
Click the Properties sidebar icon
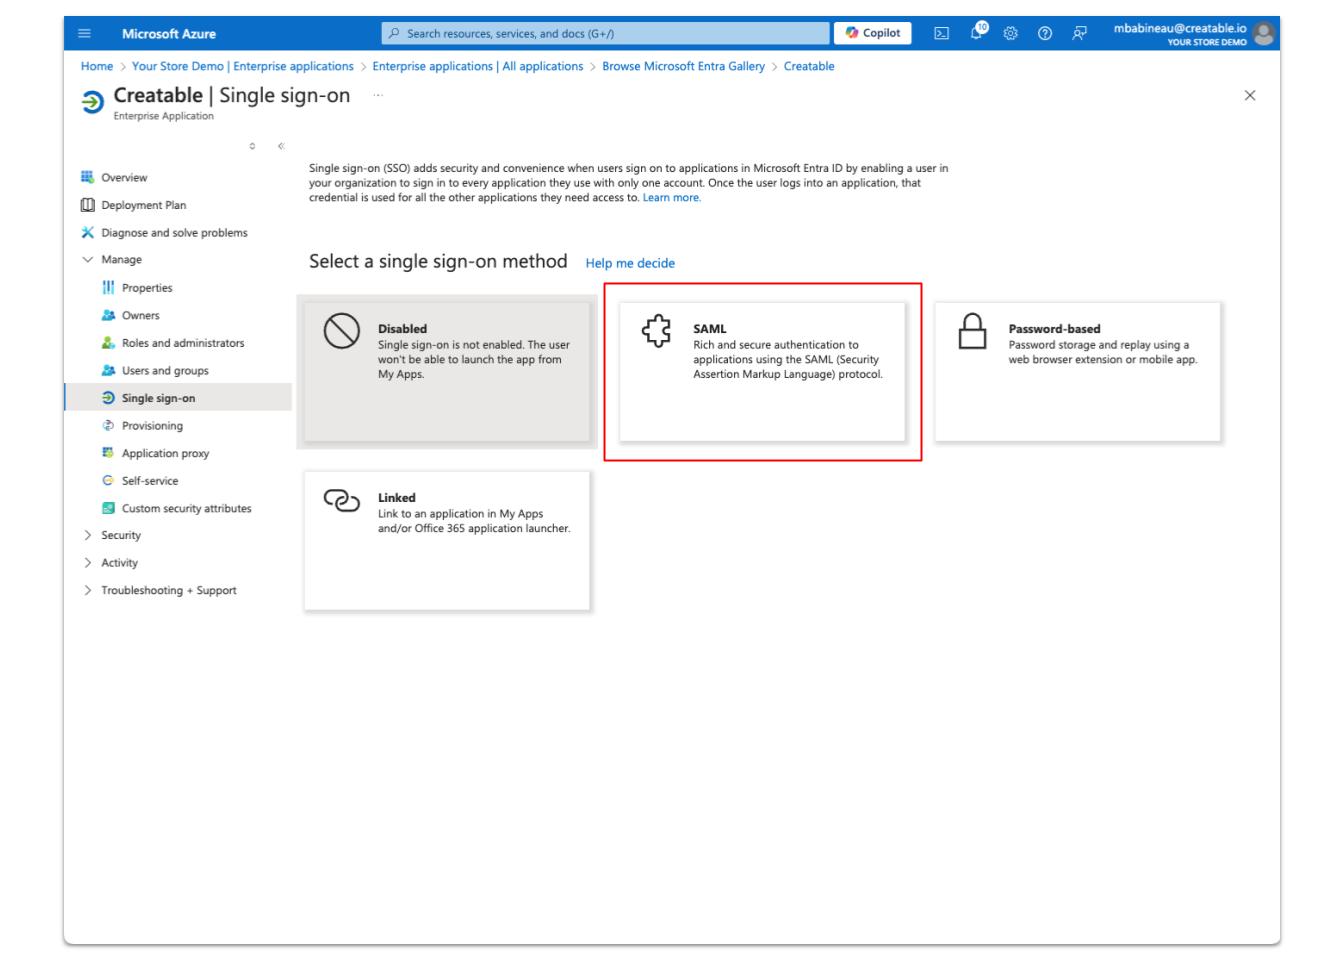(x=108, y=288)
